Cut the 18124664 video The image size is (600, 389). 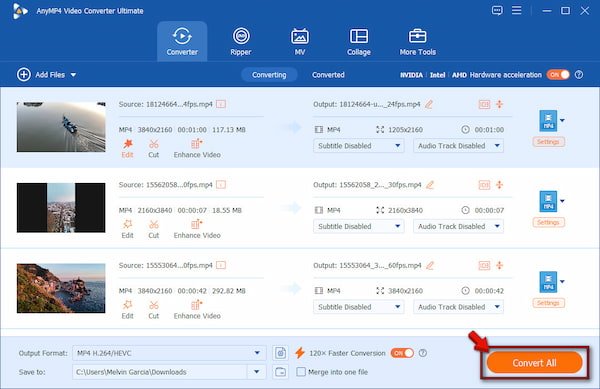pyautogui.click(x=153, y=148)
